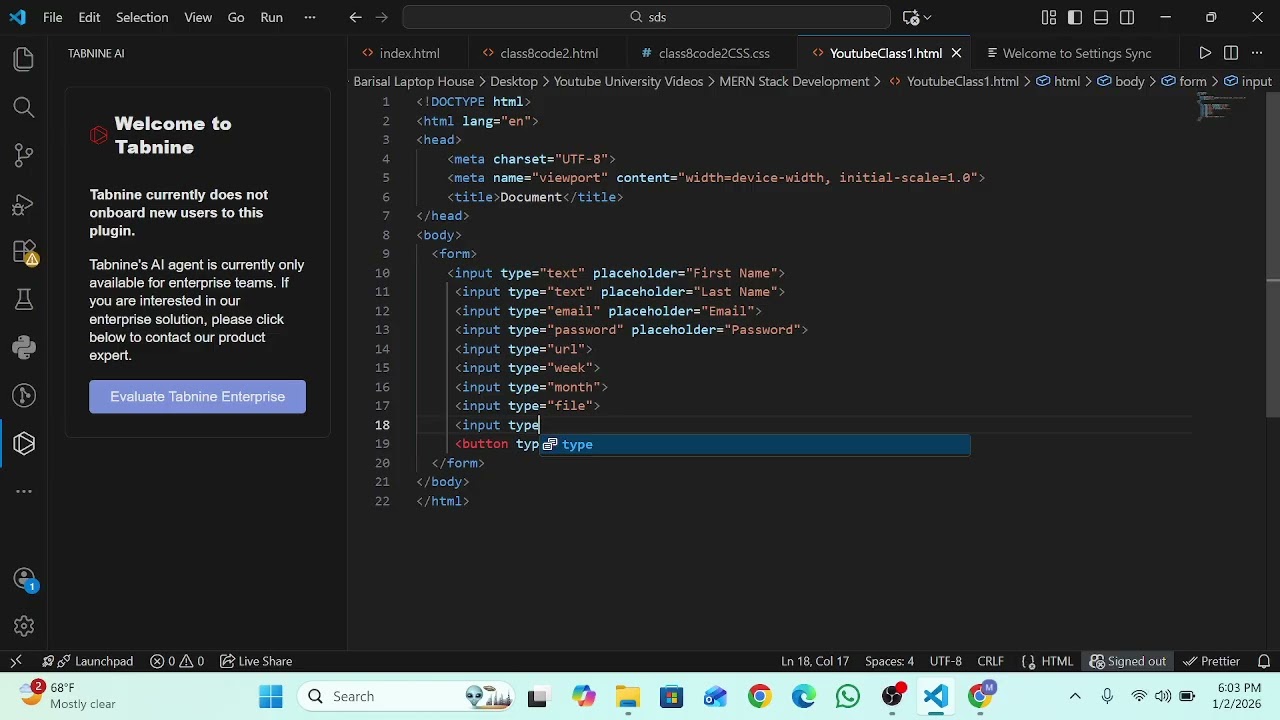Open the Run and Debug view
Viewport: 1280px width, 720px height.
click(x=24, y=204)
